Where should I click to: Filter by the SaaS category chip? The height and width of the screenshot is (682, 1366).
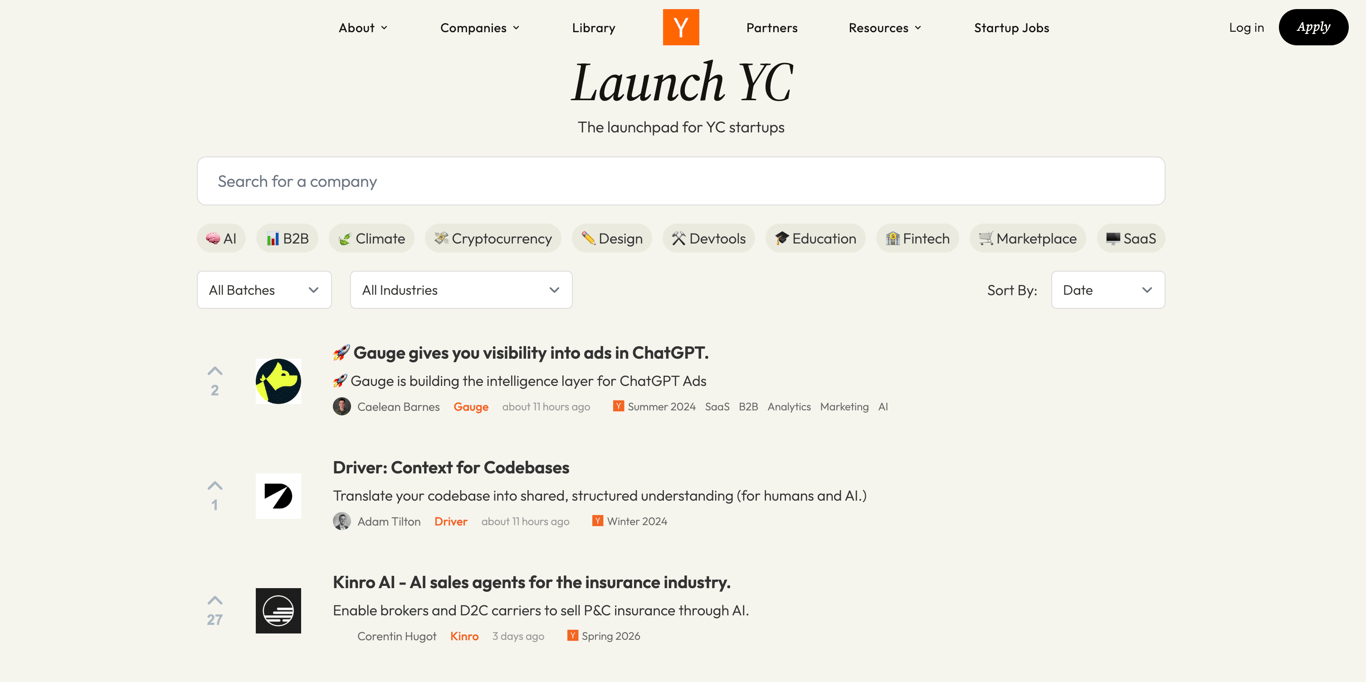click(1131, 238)
